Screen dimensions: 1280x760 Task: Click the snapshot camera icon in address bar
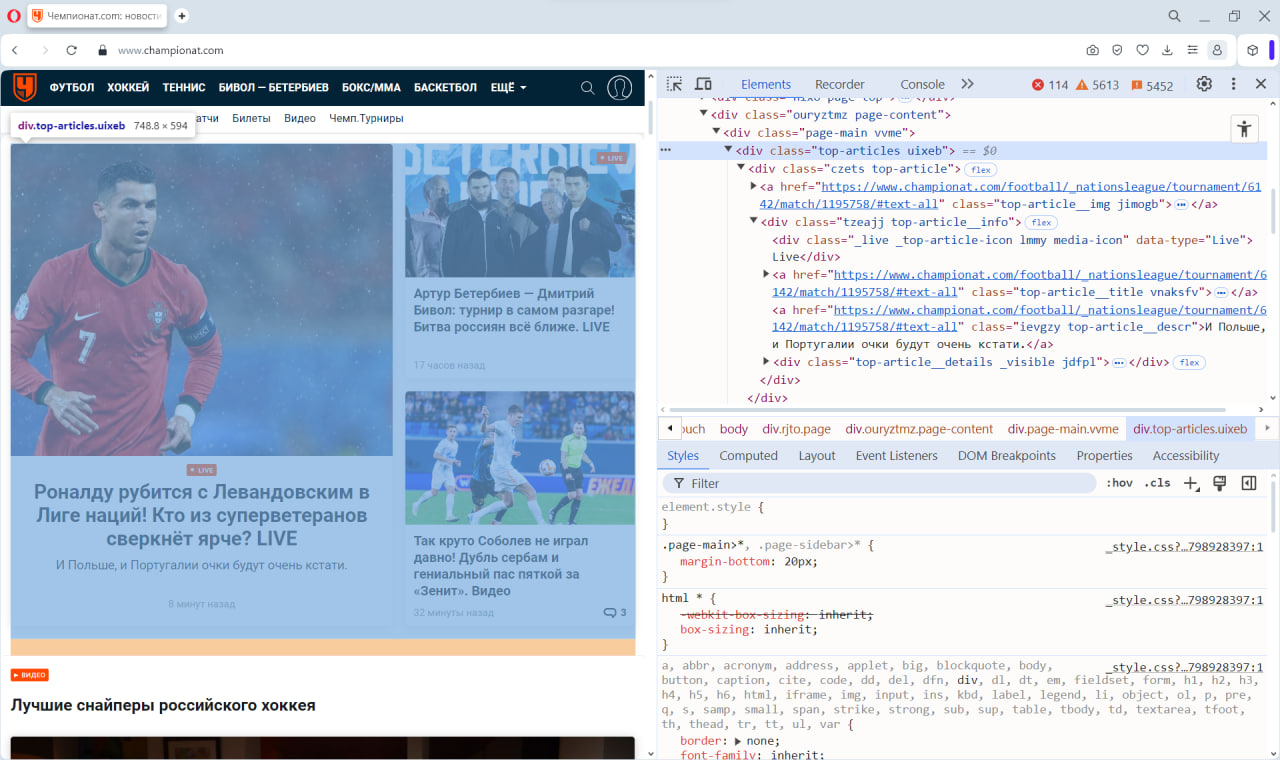point(1093,50)
